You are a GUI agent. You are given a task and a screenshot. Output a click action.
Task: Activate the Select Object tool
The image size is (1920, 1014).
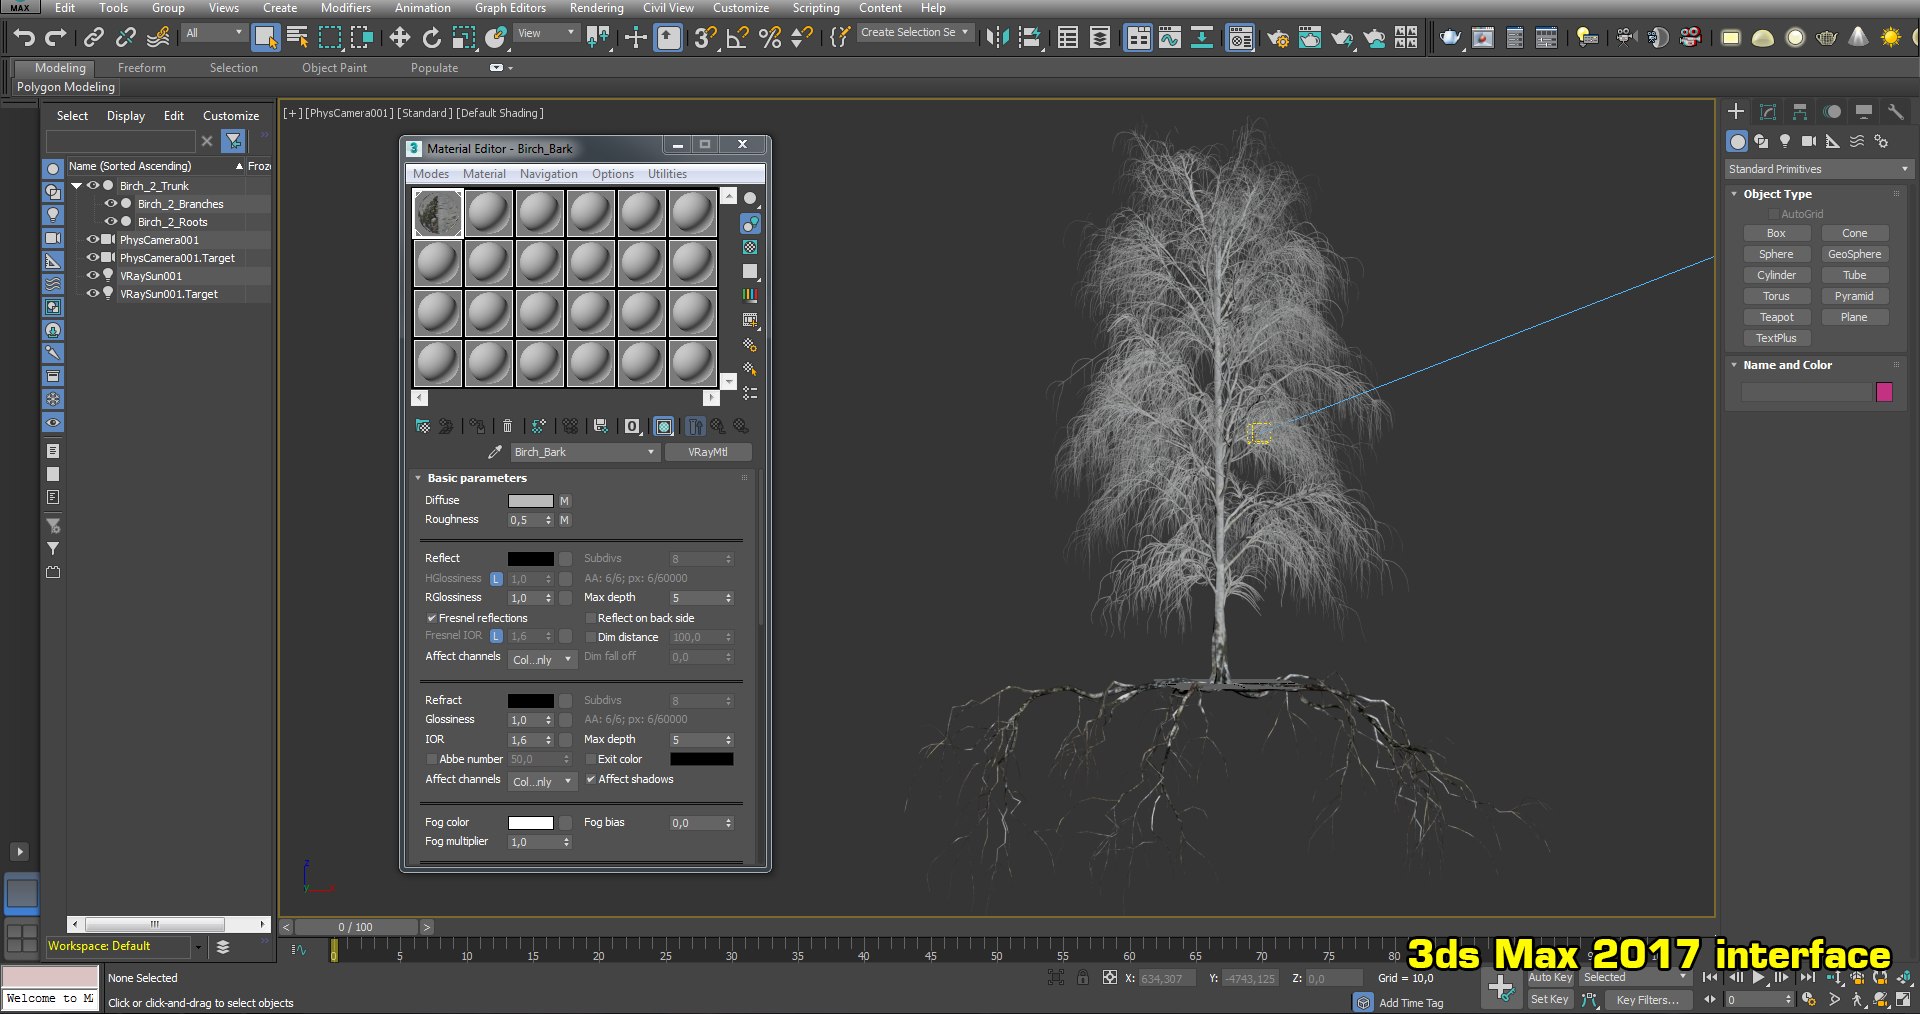[x=265, y=38]
